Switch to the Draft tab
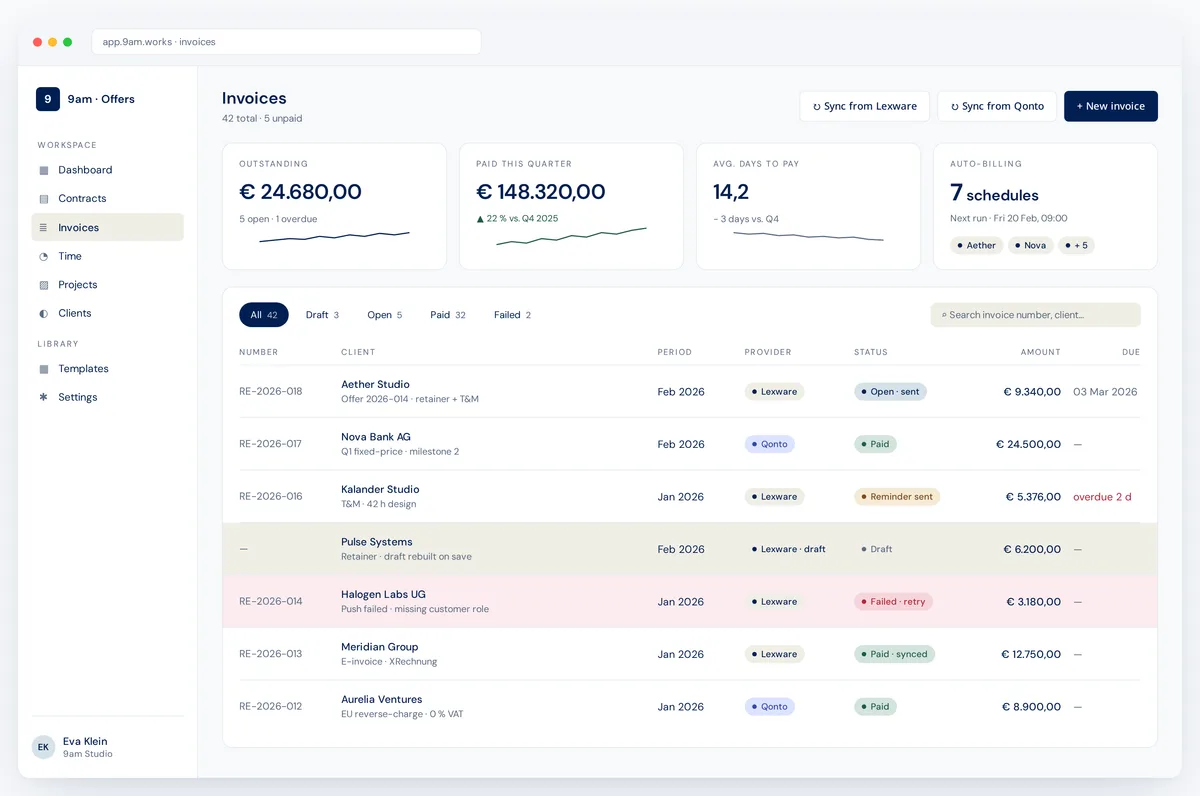Screen dimensions: 1200x796 tap(322, 315)
